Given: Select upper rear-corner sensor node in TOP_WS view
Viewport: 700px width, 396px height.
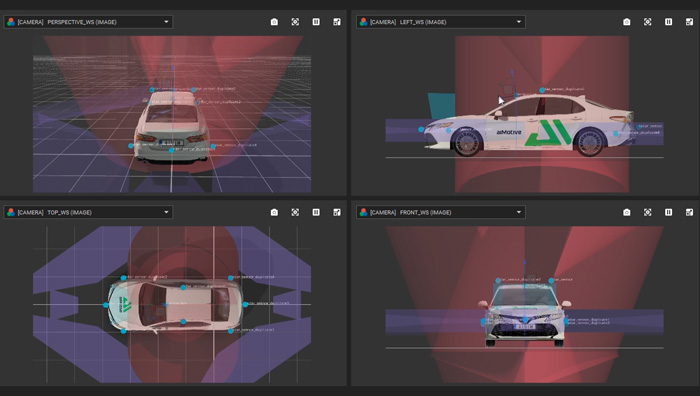Looking at the screenshot, I should (231, 278).
